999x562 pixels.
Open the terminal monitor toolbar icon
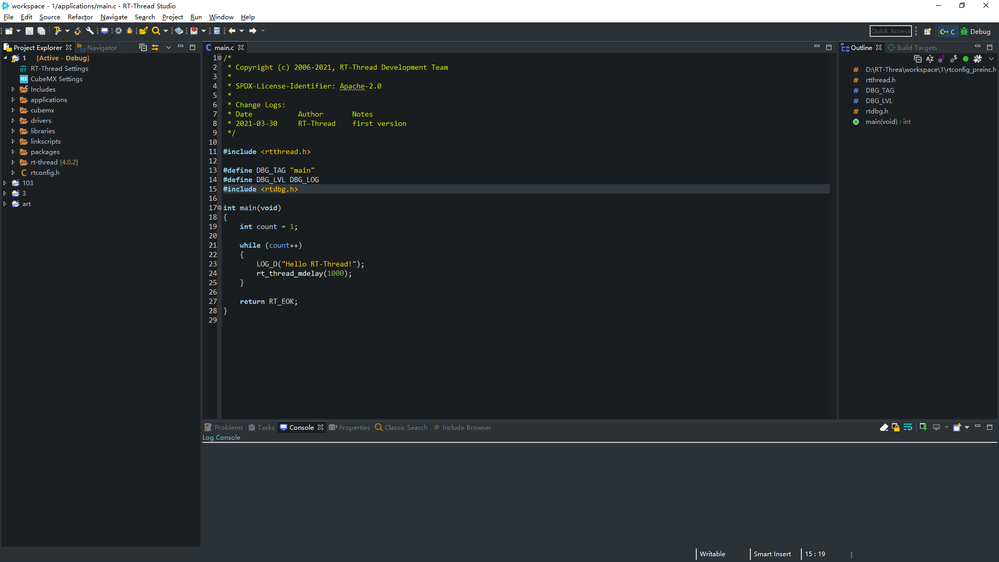(x=104, y=31)
